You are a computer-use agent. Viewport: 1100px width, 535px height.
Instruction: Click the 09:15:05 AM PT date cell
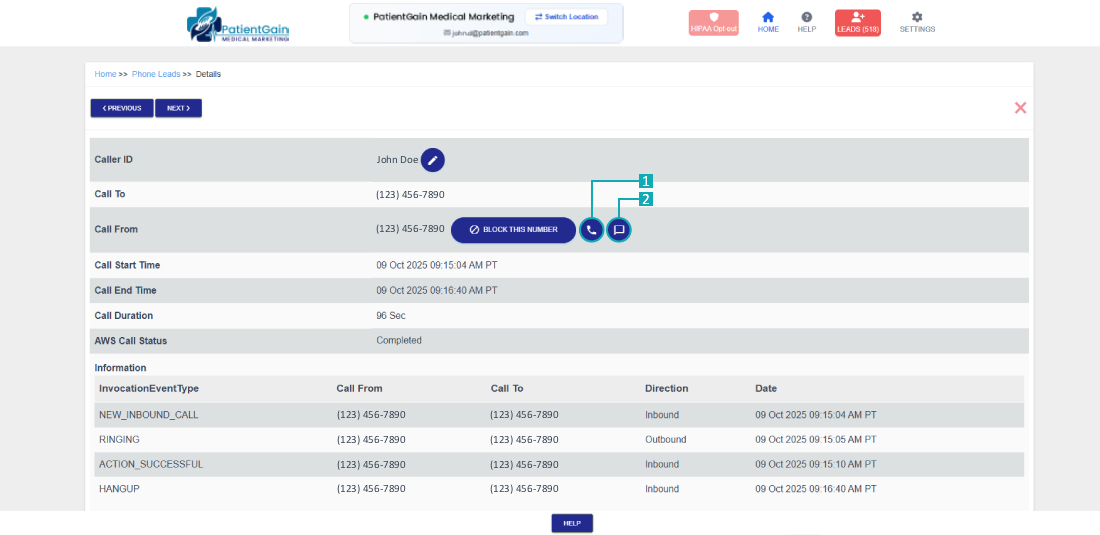pos(816,440)
